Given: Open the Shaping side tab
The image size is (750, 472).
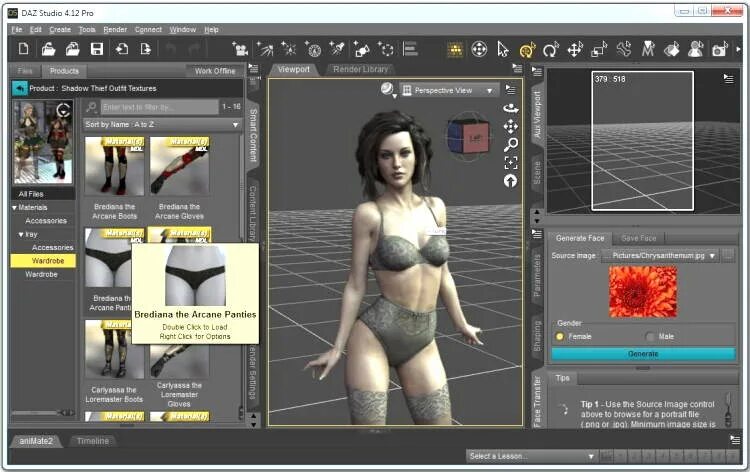Looking at the screenshot, I should click(x=537, y=336).
